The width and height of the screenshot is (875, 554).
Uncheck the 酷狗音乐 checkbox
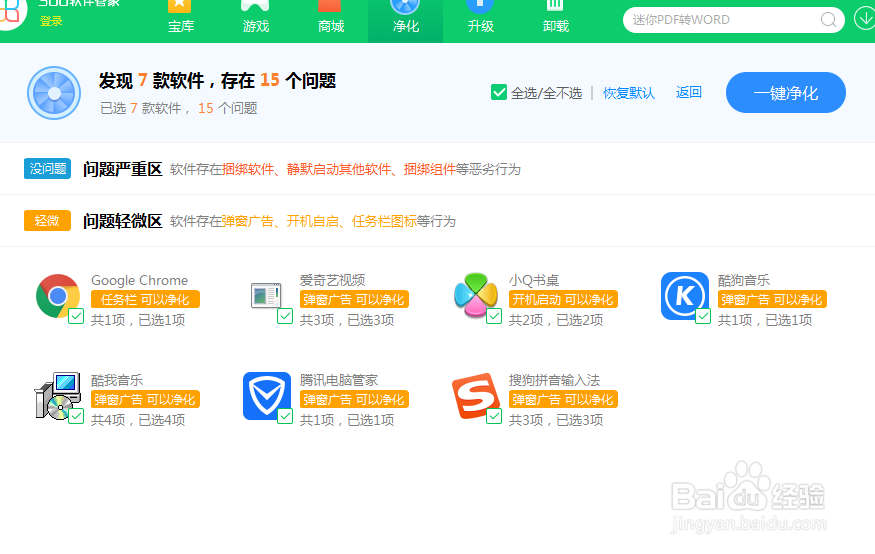coord(703,316)
